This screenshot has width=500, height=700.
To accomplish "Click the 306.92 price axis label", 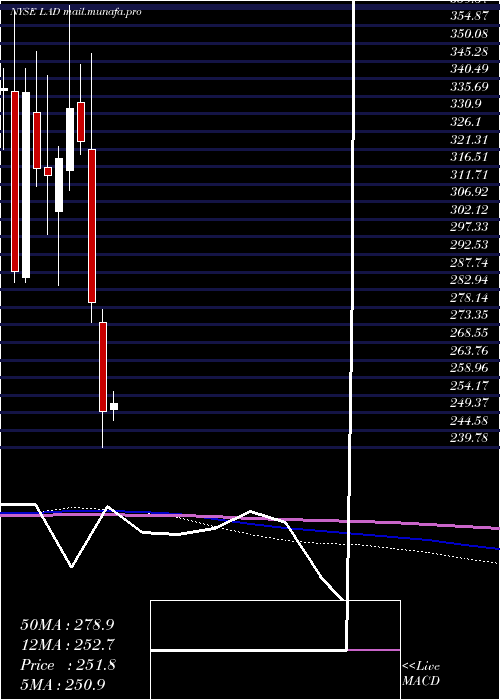I will coord(469,192).
